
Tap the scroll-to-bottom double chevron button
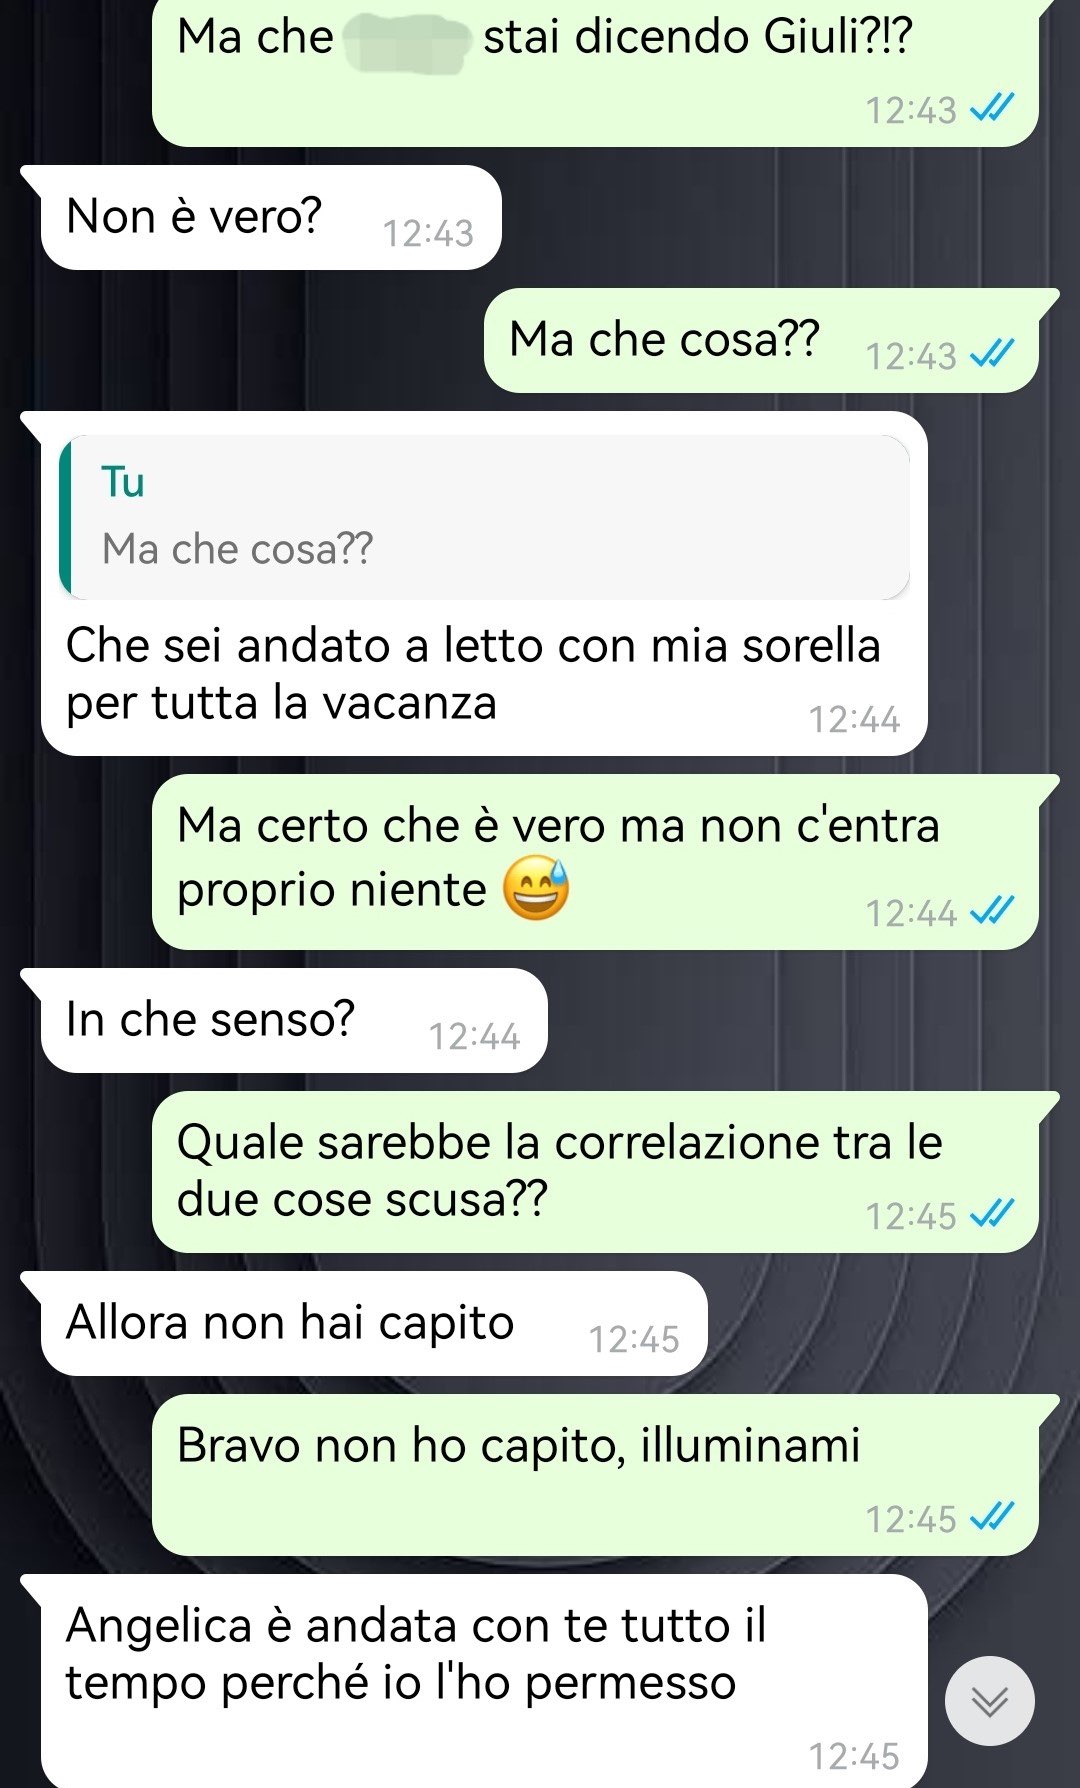(x=989, y=1700)
